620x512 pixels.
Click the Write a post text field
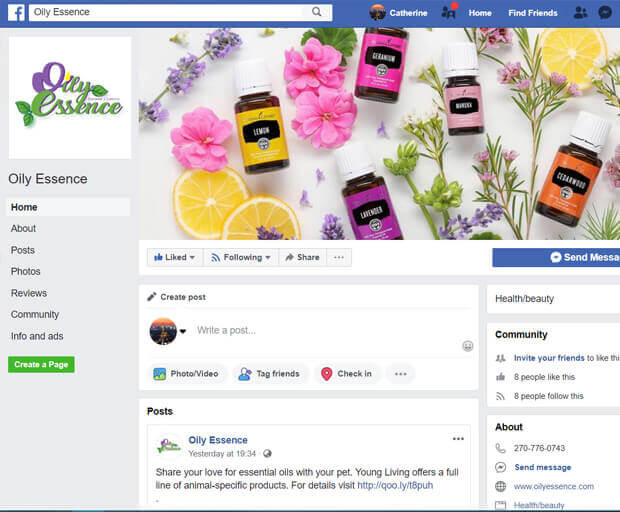pyautogui.click(x=320, y=330)
